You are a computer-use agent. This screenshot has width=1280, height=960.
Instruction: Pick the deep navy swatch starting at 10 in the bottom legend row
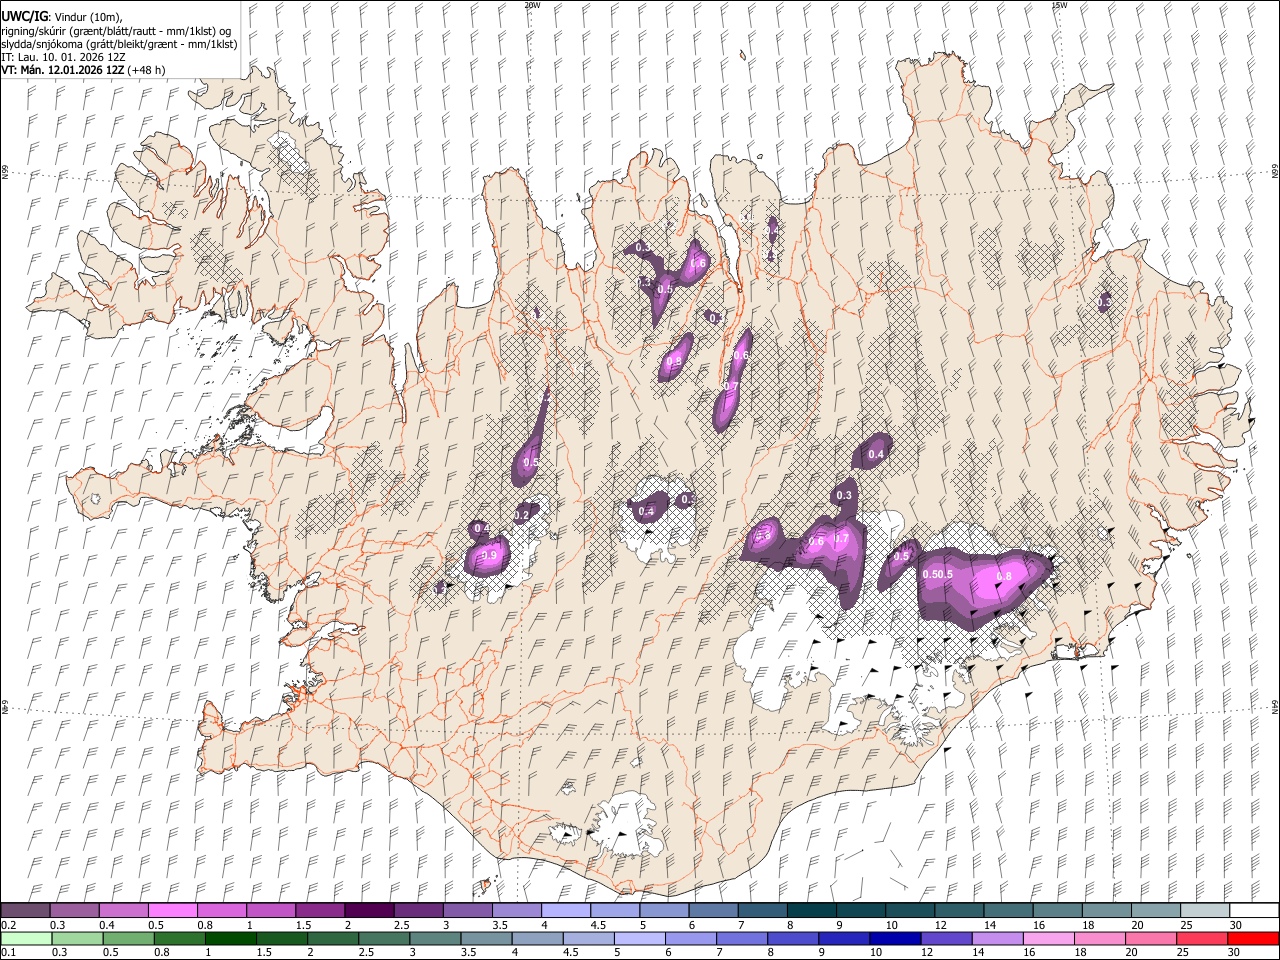point(895,938)
